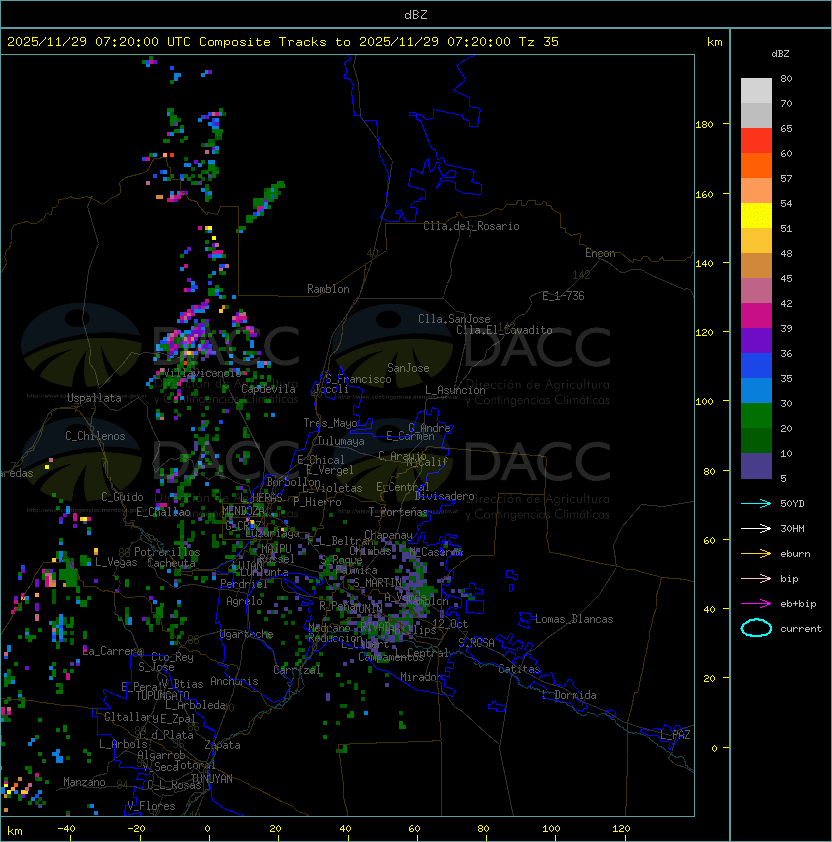
Task: Click the 'Chapanay' place label
Action: [x=388, y=535]
